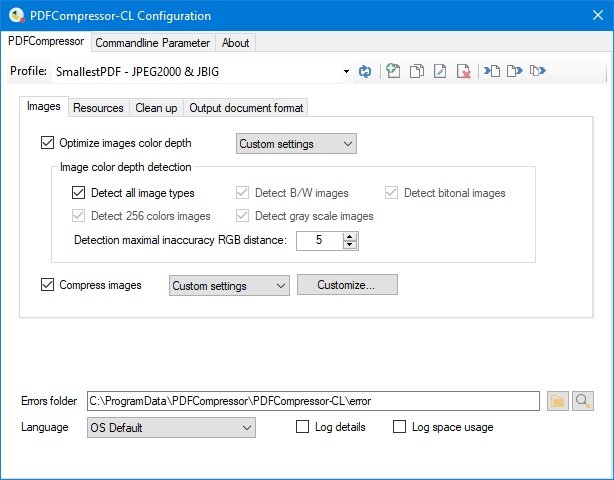This screenshot has width=614, height=480.
Task: Click the export all profiles icon
Action: 538,71
